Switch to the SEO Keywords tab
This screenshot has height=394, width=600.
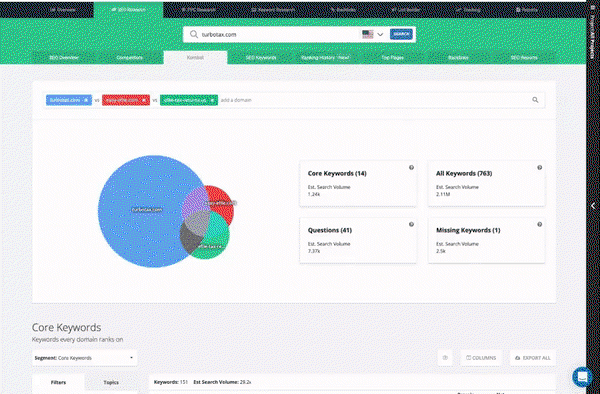[261, 58]
